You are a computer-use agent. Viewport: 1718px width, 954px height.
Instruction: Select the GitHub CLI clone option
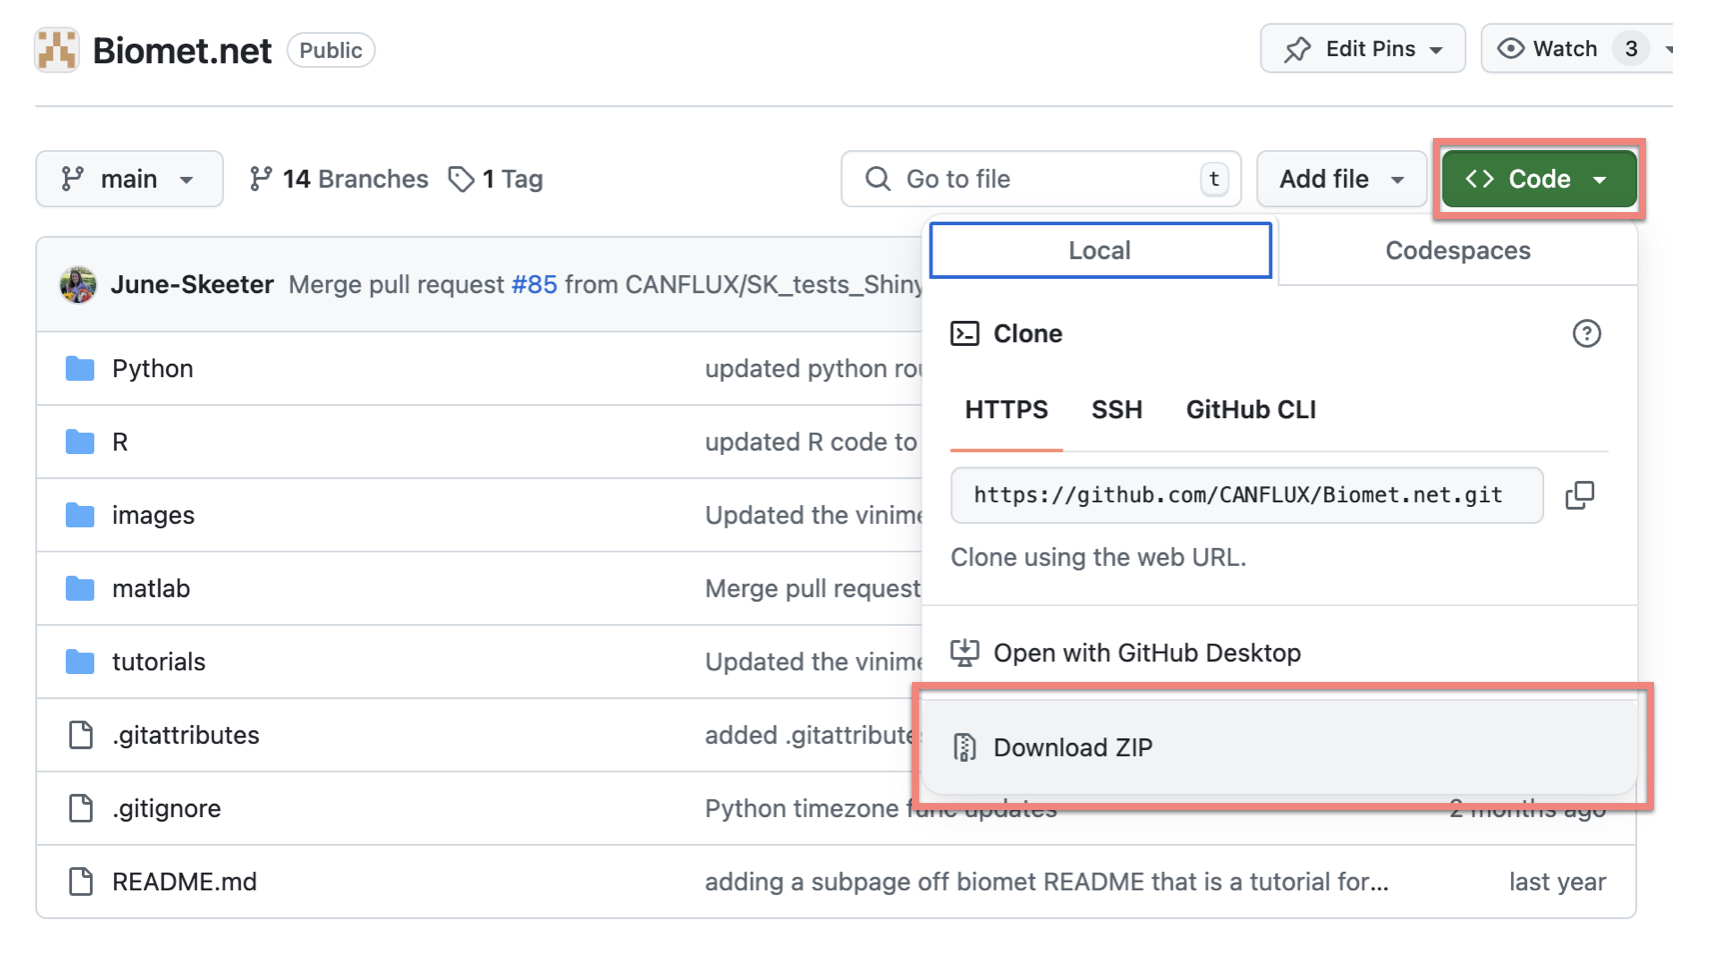(x=1251, y=410)
